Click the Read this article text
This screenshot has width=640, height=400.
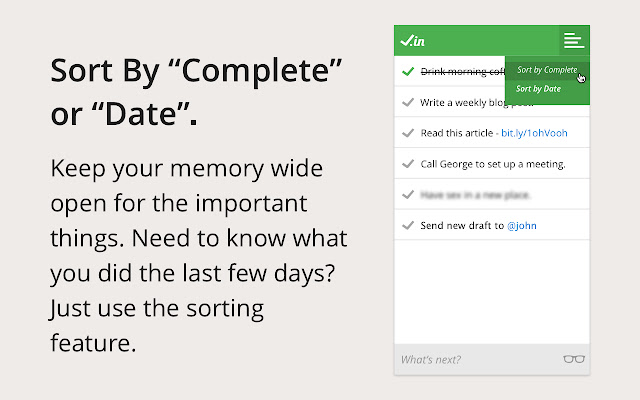(x=456, y=133)
